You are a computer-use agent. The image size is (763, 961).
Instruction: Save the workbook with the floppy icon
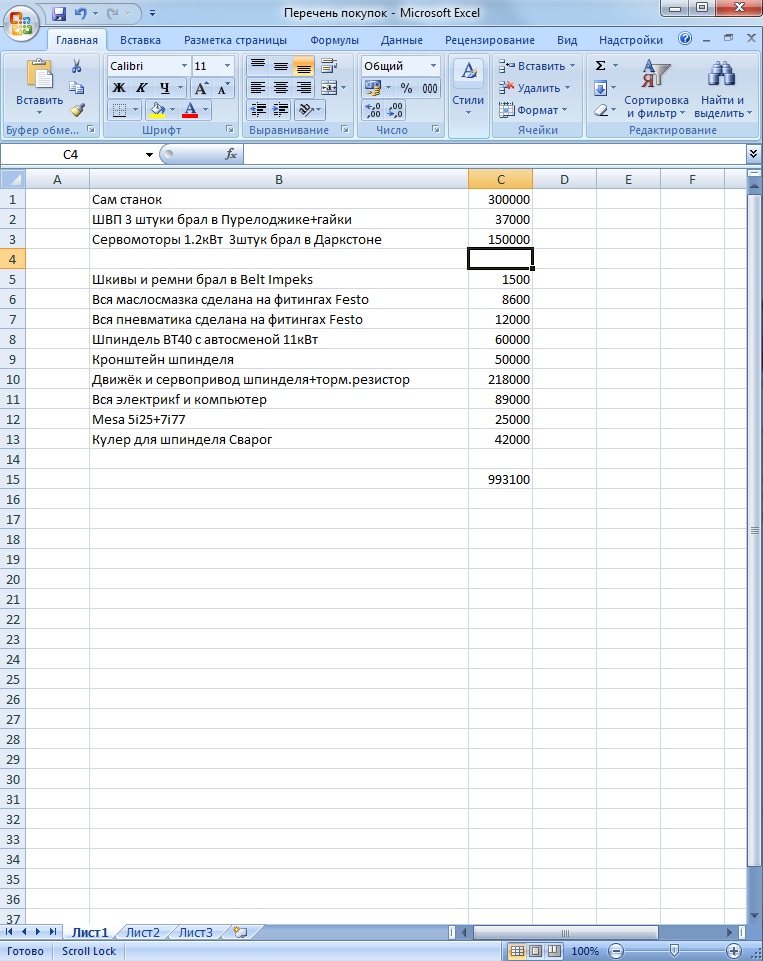(x=59, y=13)
